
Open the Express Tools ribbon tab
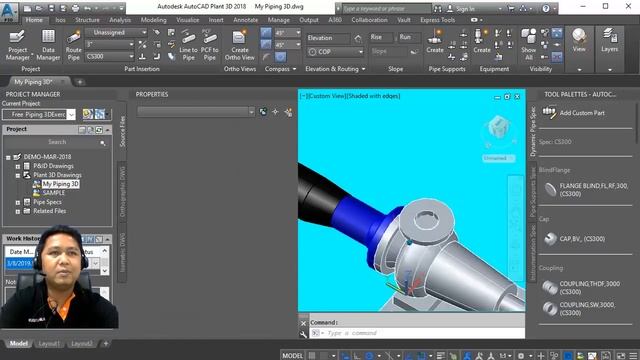438,20
